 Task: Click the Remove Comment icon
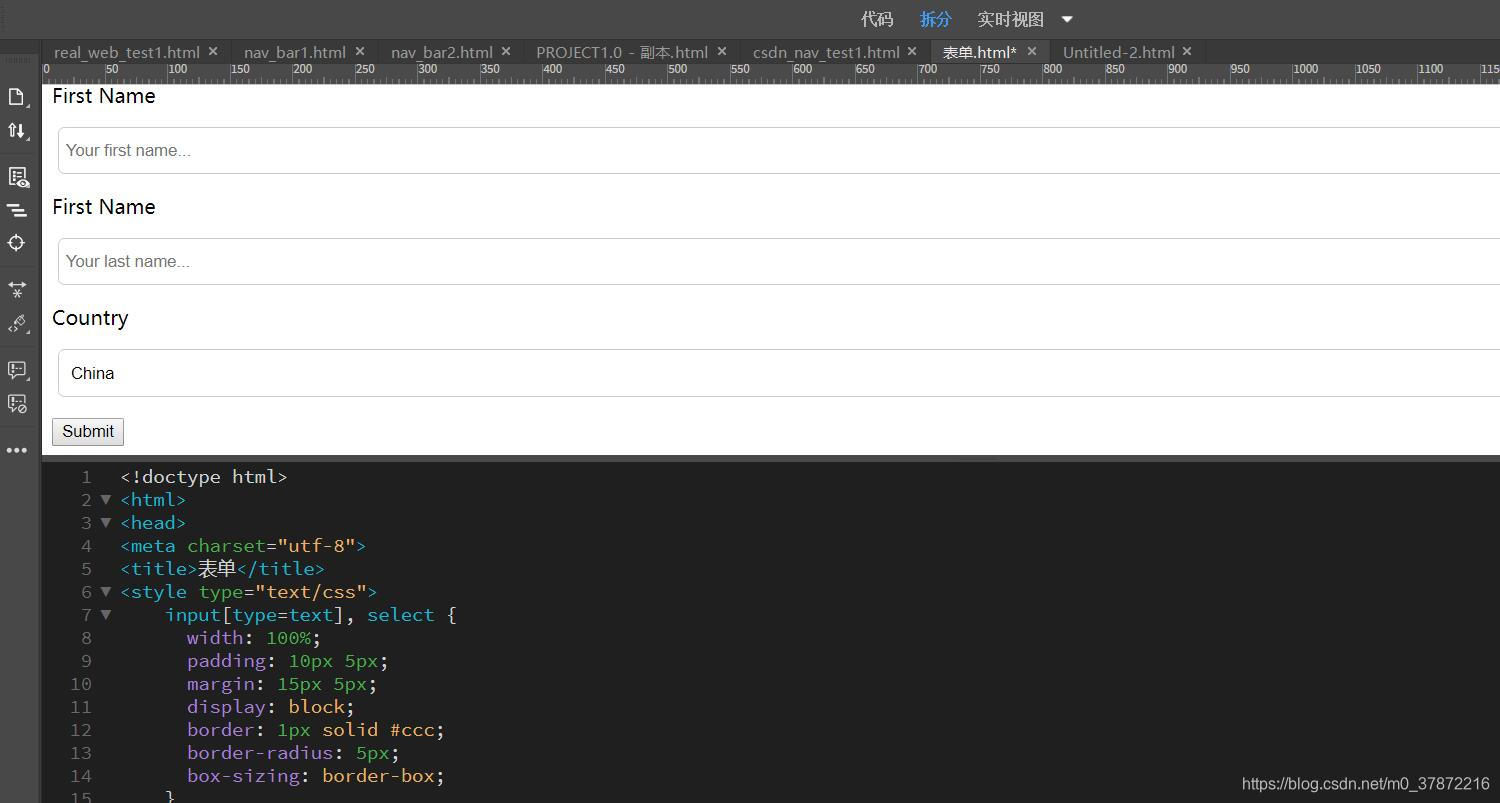(17, 404)
